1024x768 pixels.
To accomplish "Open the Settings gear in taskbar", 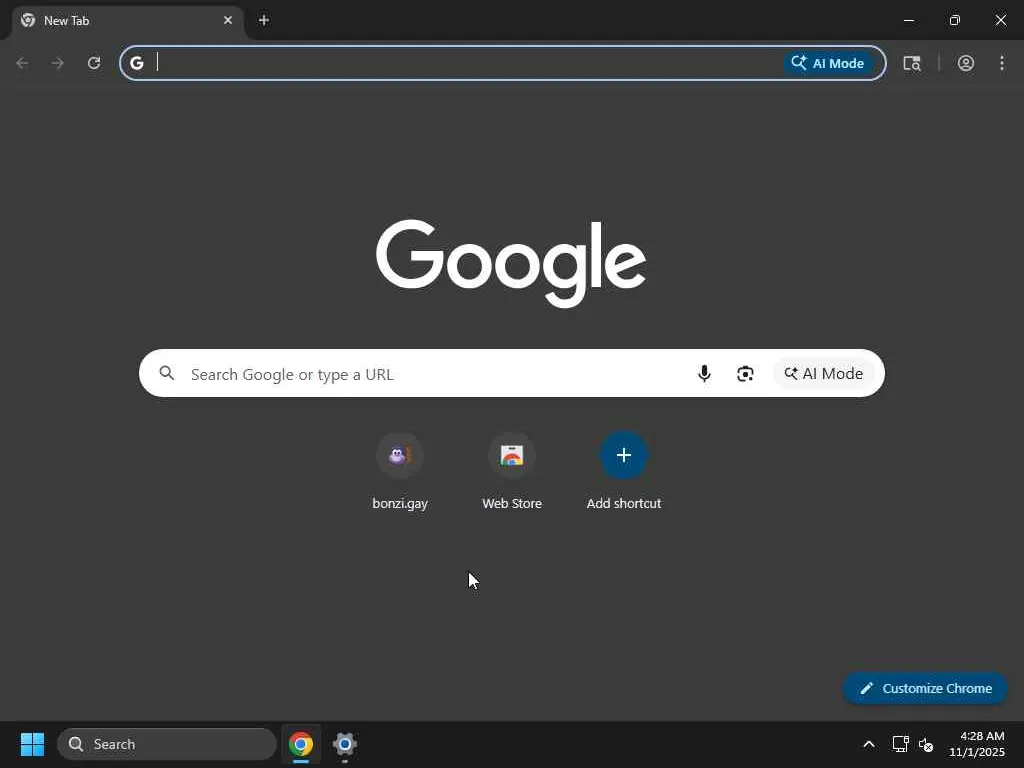I will tap(345, 744).
